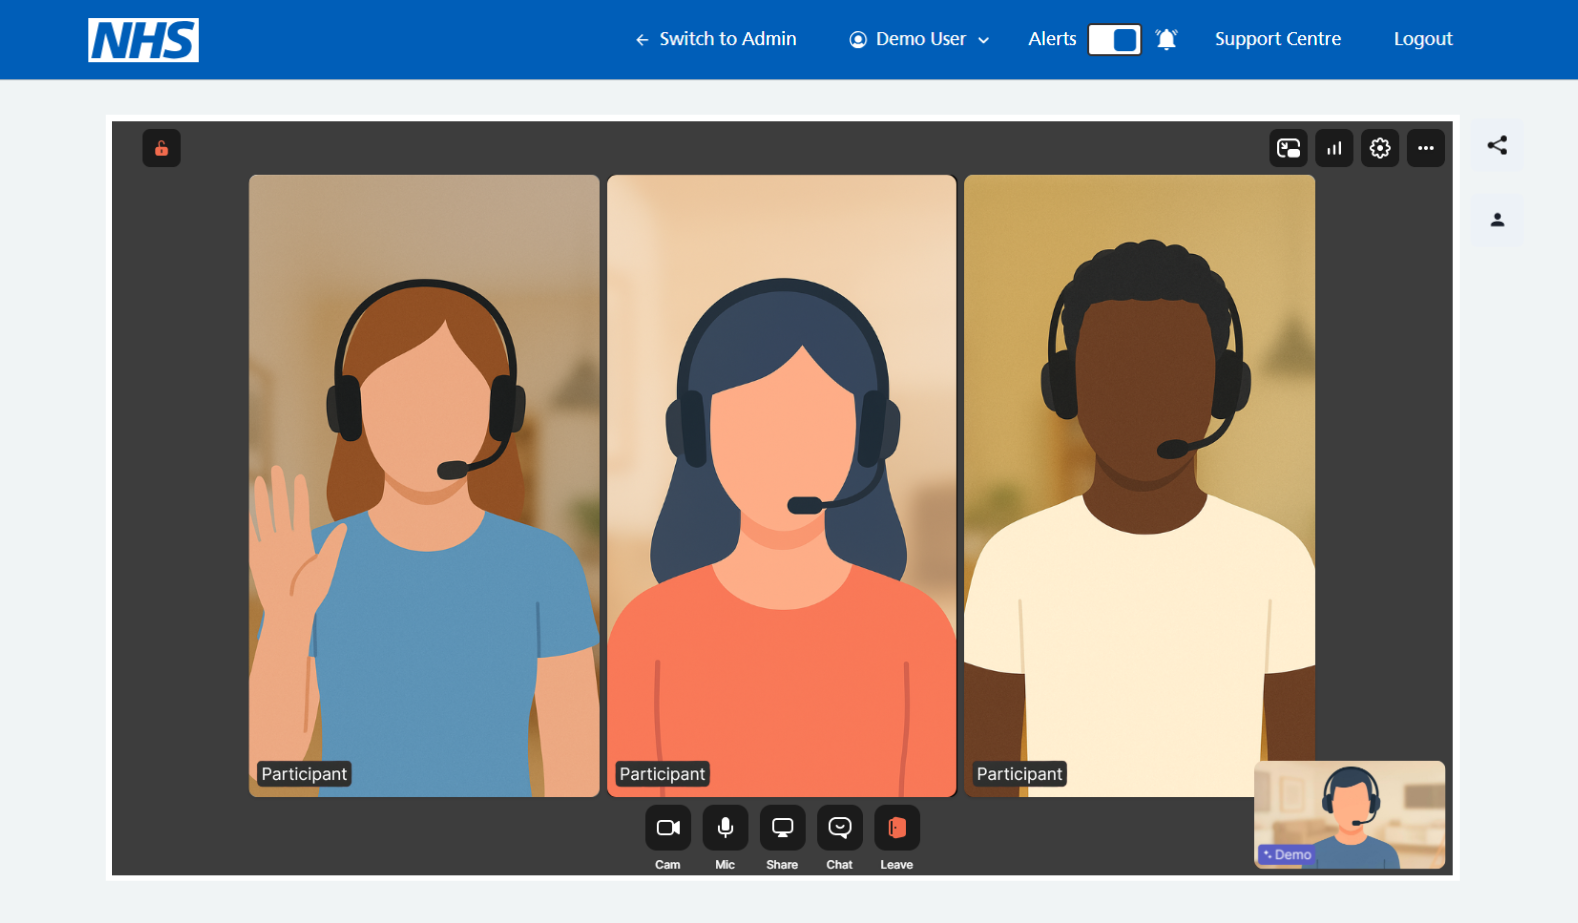Screen dimensions: 1578x923
Task: Open the Support Centre menu item
Action: (1277, 39)
